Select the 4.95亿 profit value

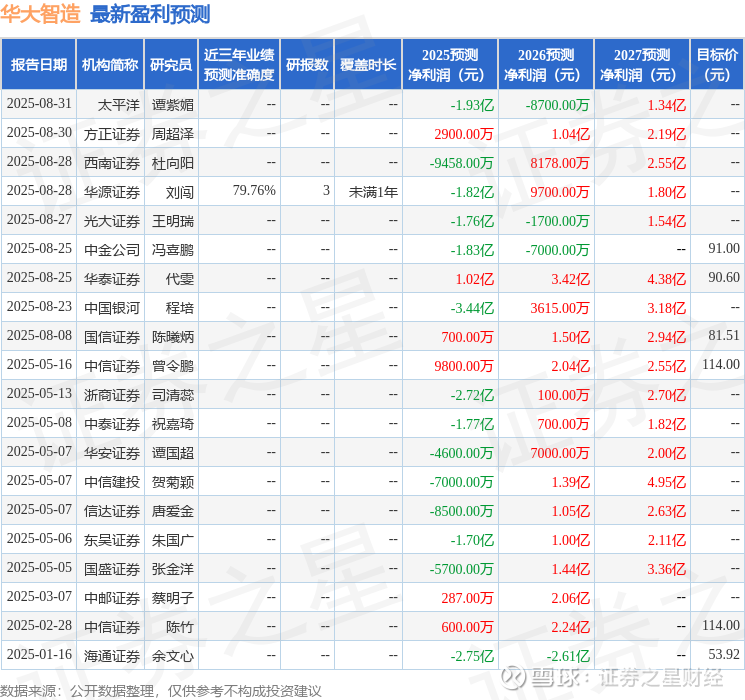(x=667, y=482)
